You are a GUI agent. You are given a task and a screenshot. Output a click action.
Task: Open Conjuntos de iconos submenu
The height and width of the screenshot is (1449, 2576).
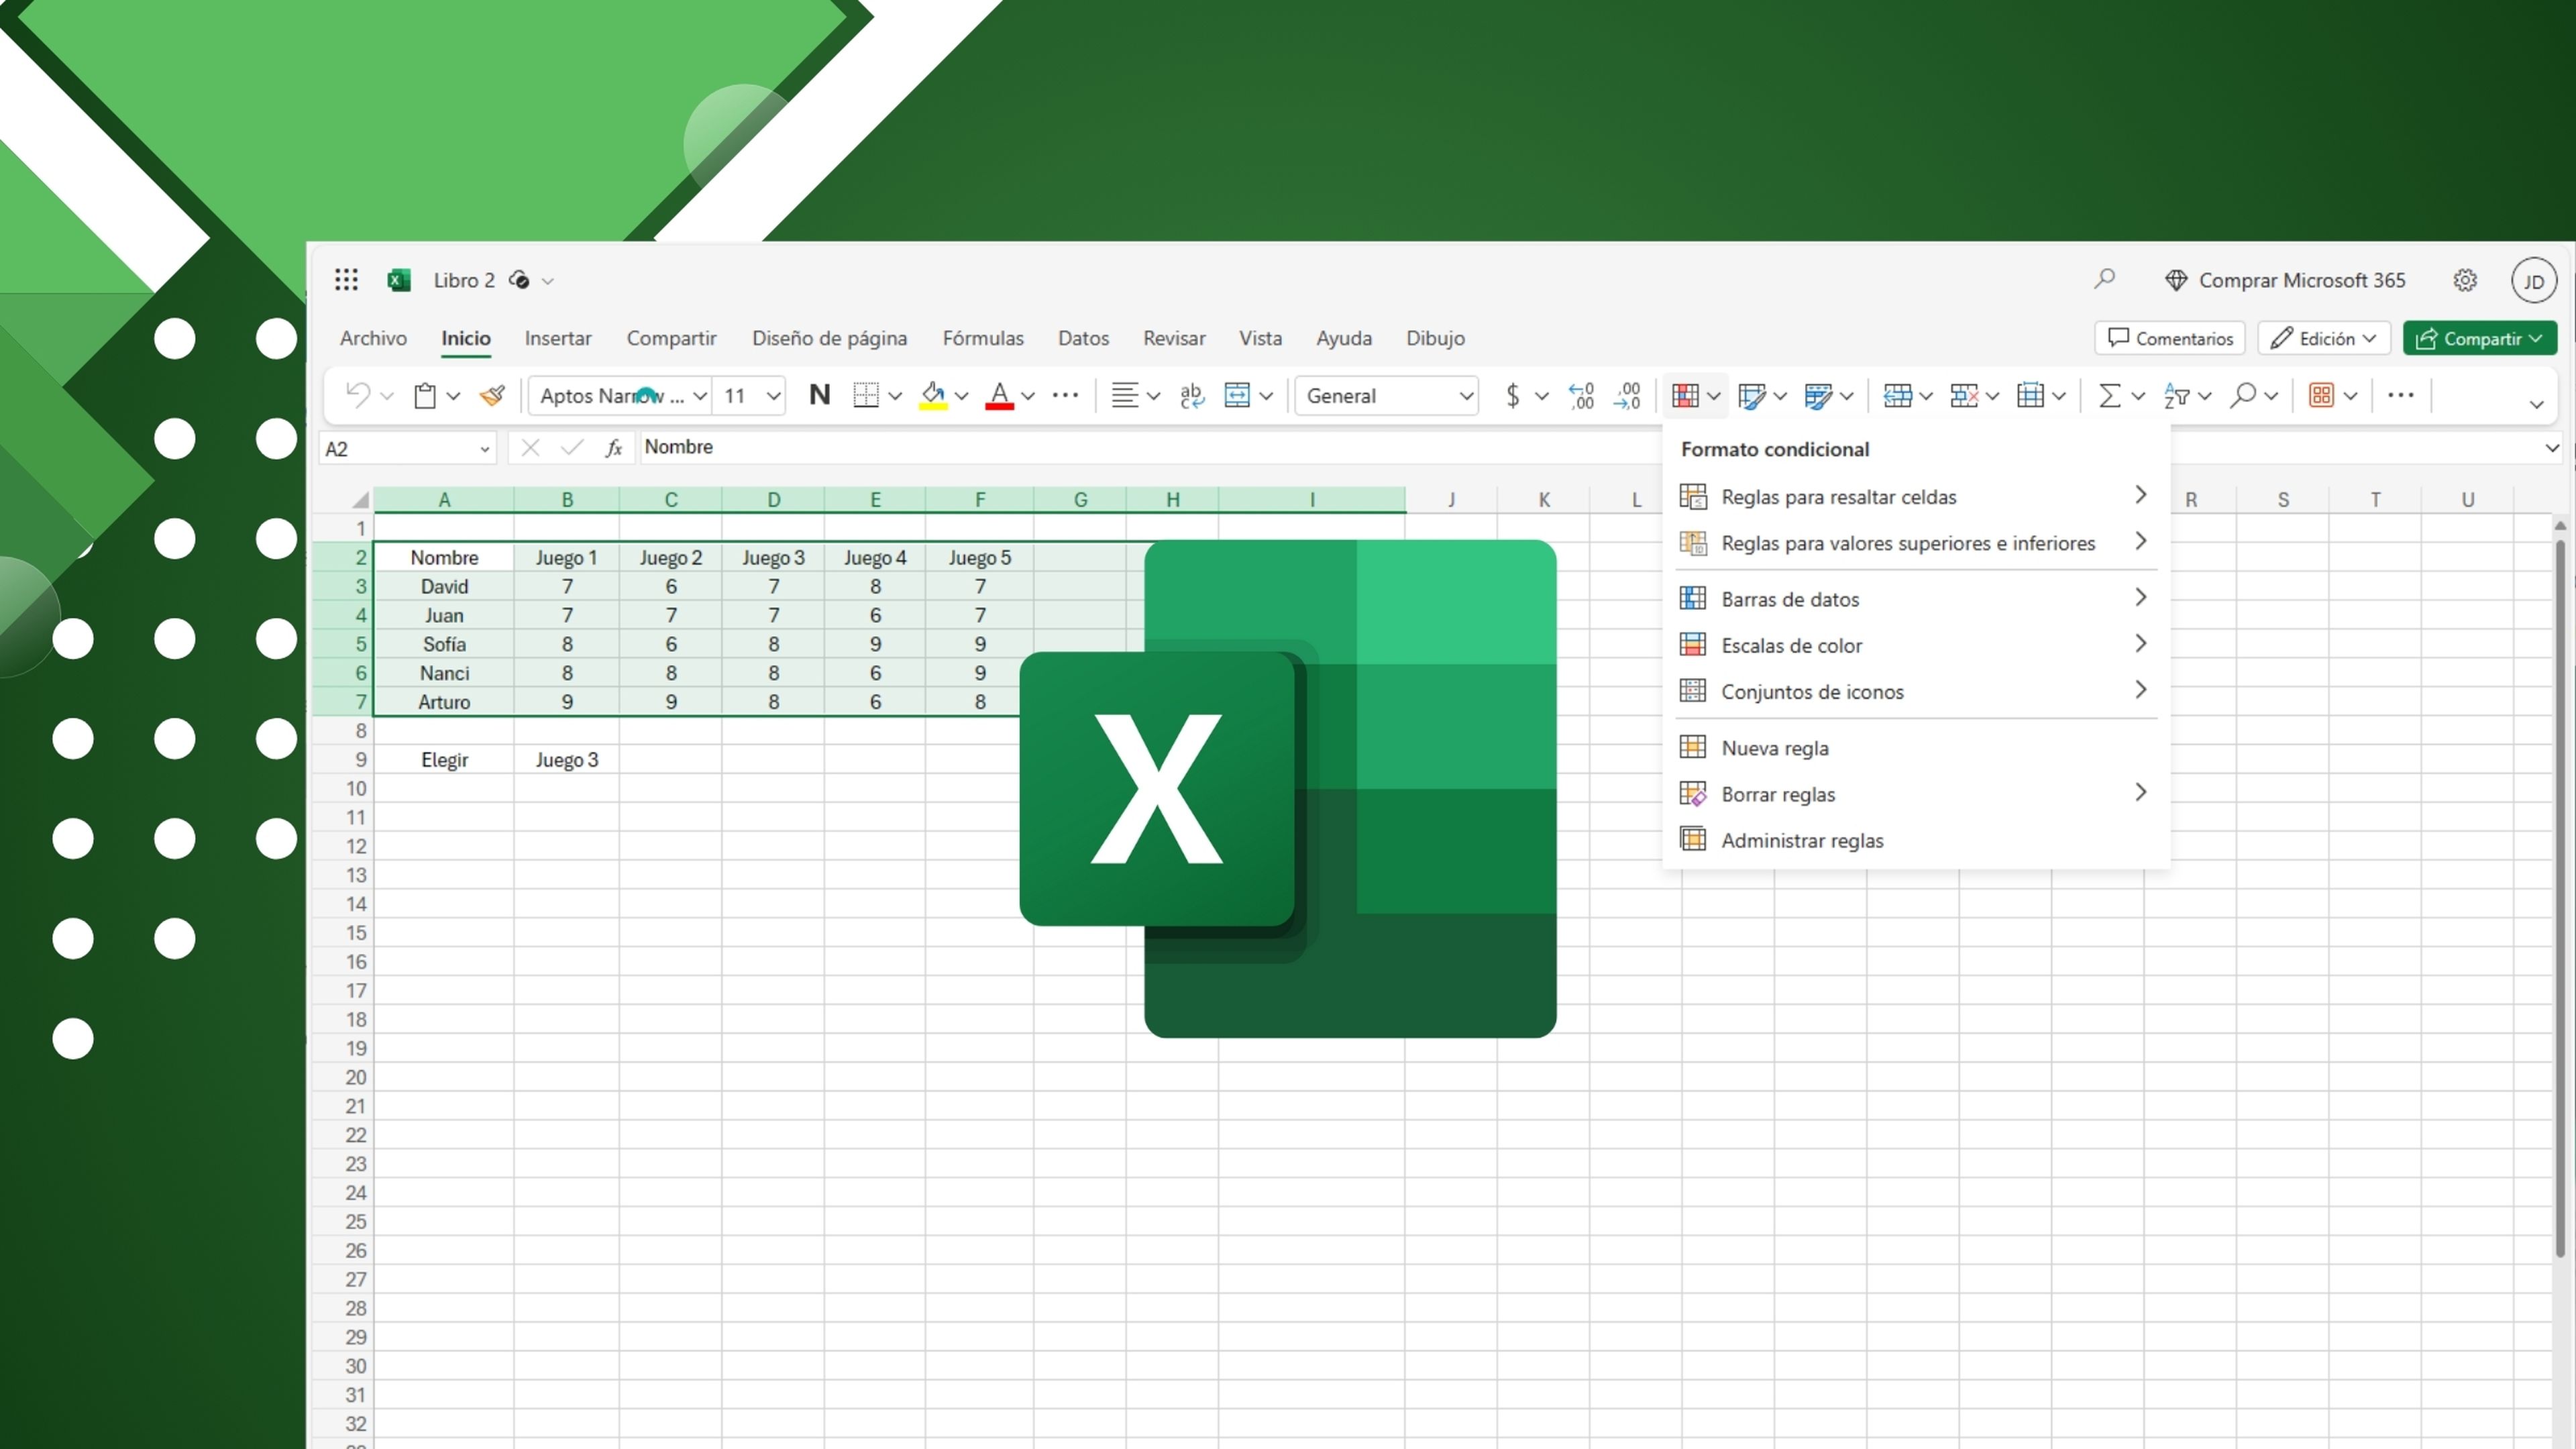(x=1915, y=691)
